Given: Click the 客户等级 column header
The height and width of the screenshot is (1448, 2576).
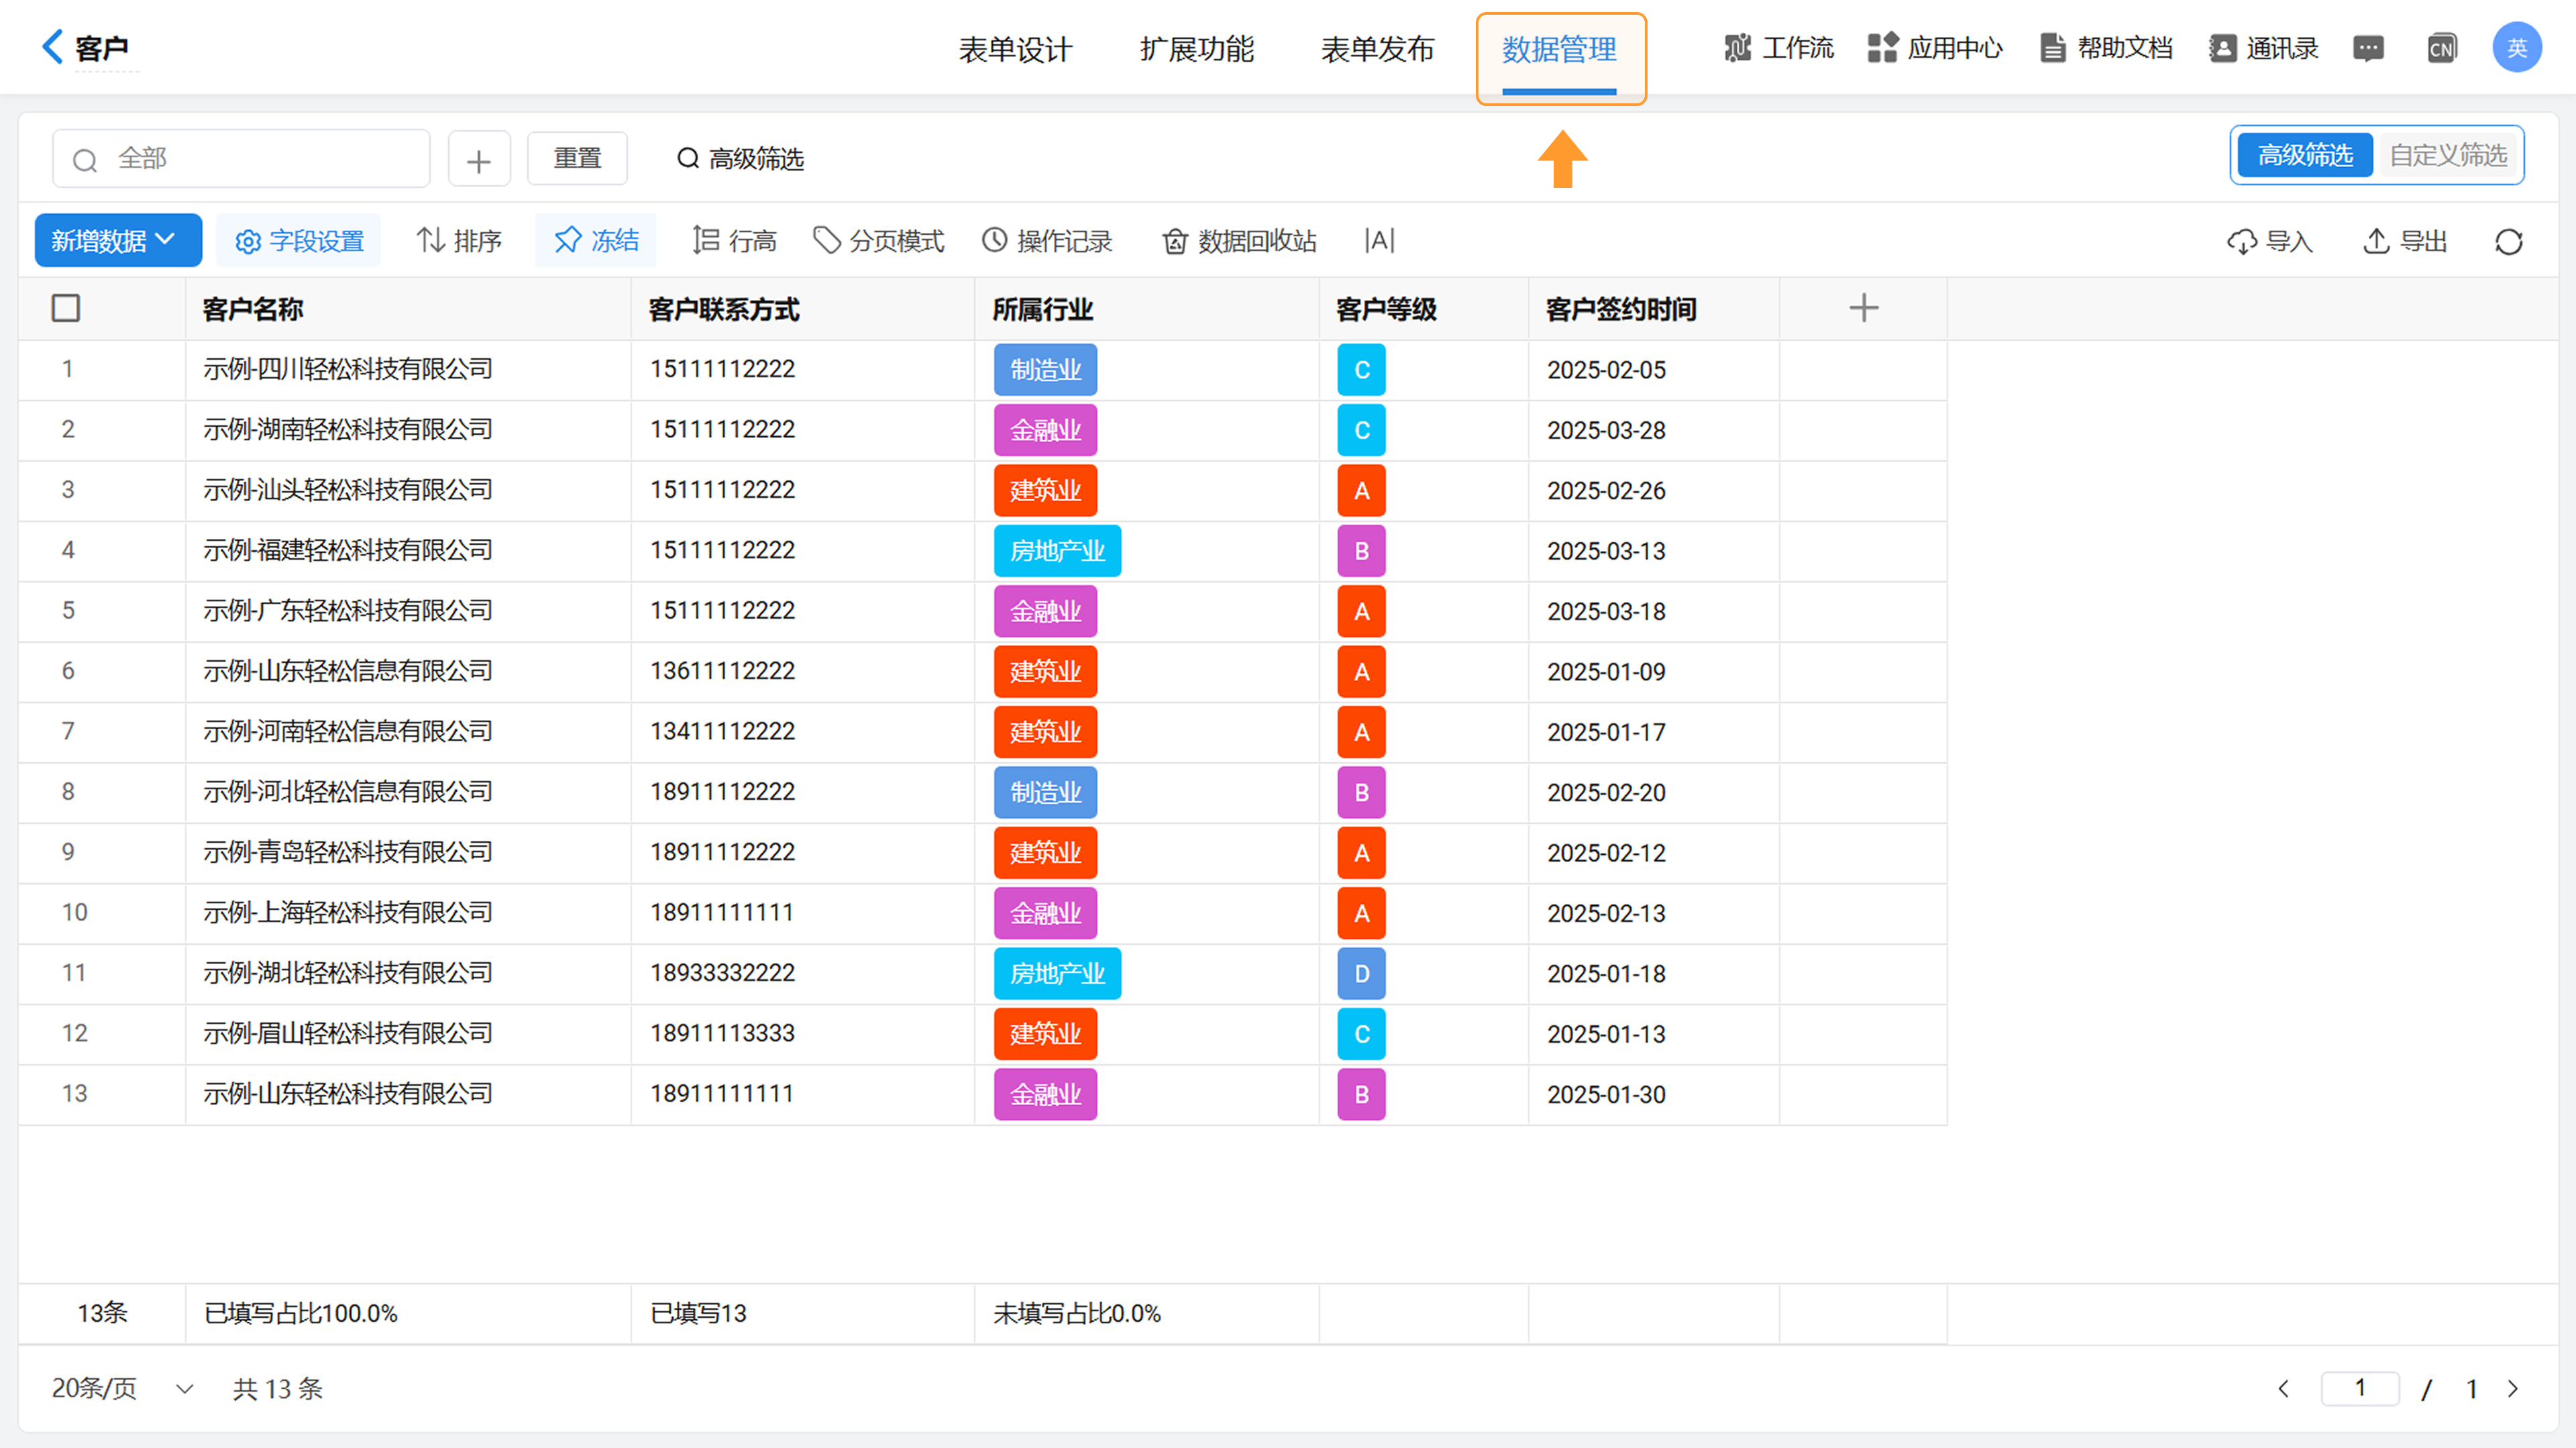Looking at the screenshot, I should tap(1386, 309).
